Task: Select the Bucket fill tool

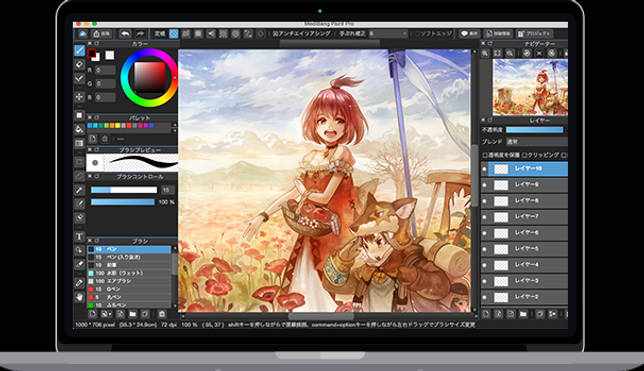Action: coord(80,129)
